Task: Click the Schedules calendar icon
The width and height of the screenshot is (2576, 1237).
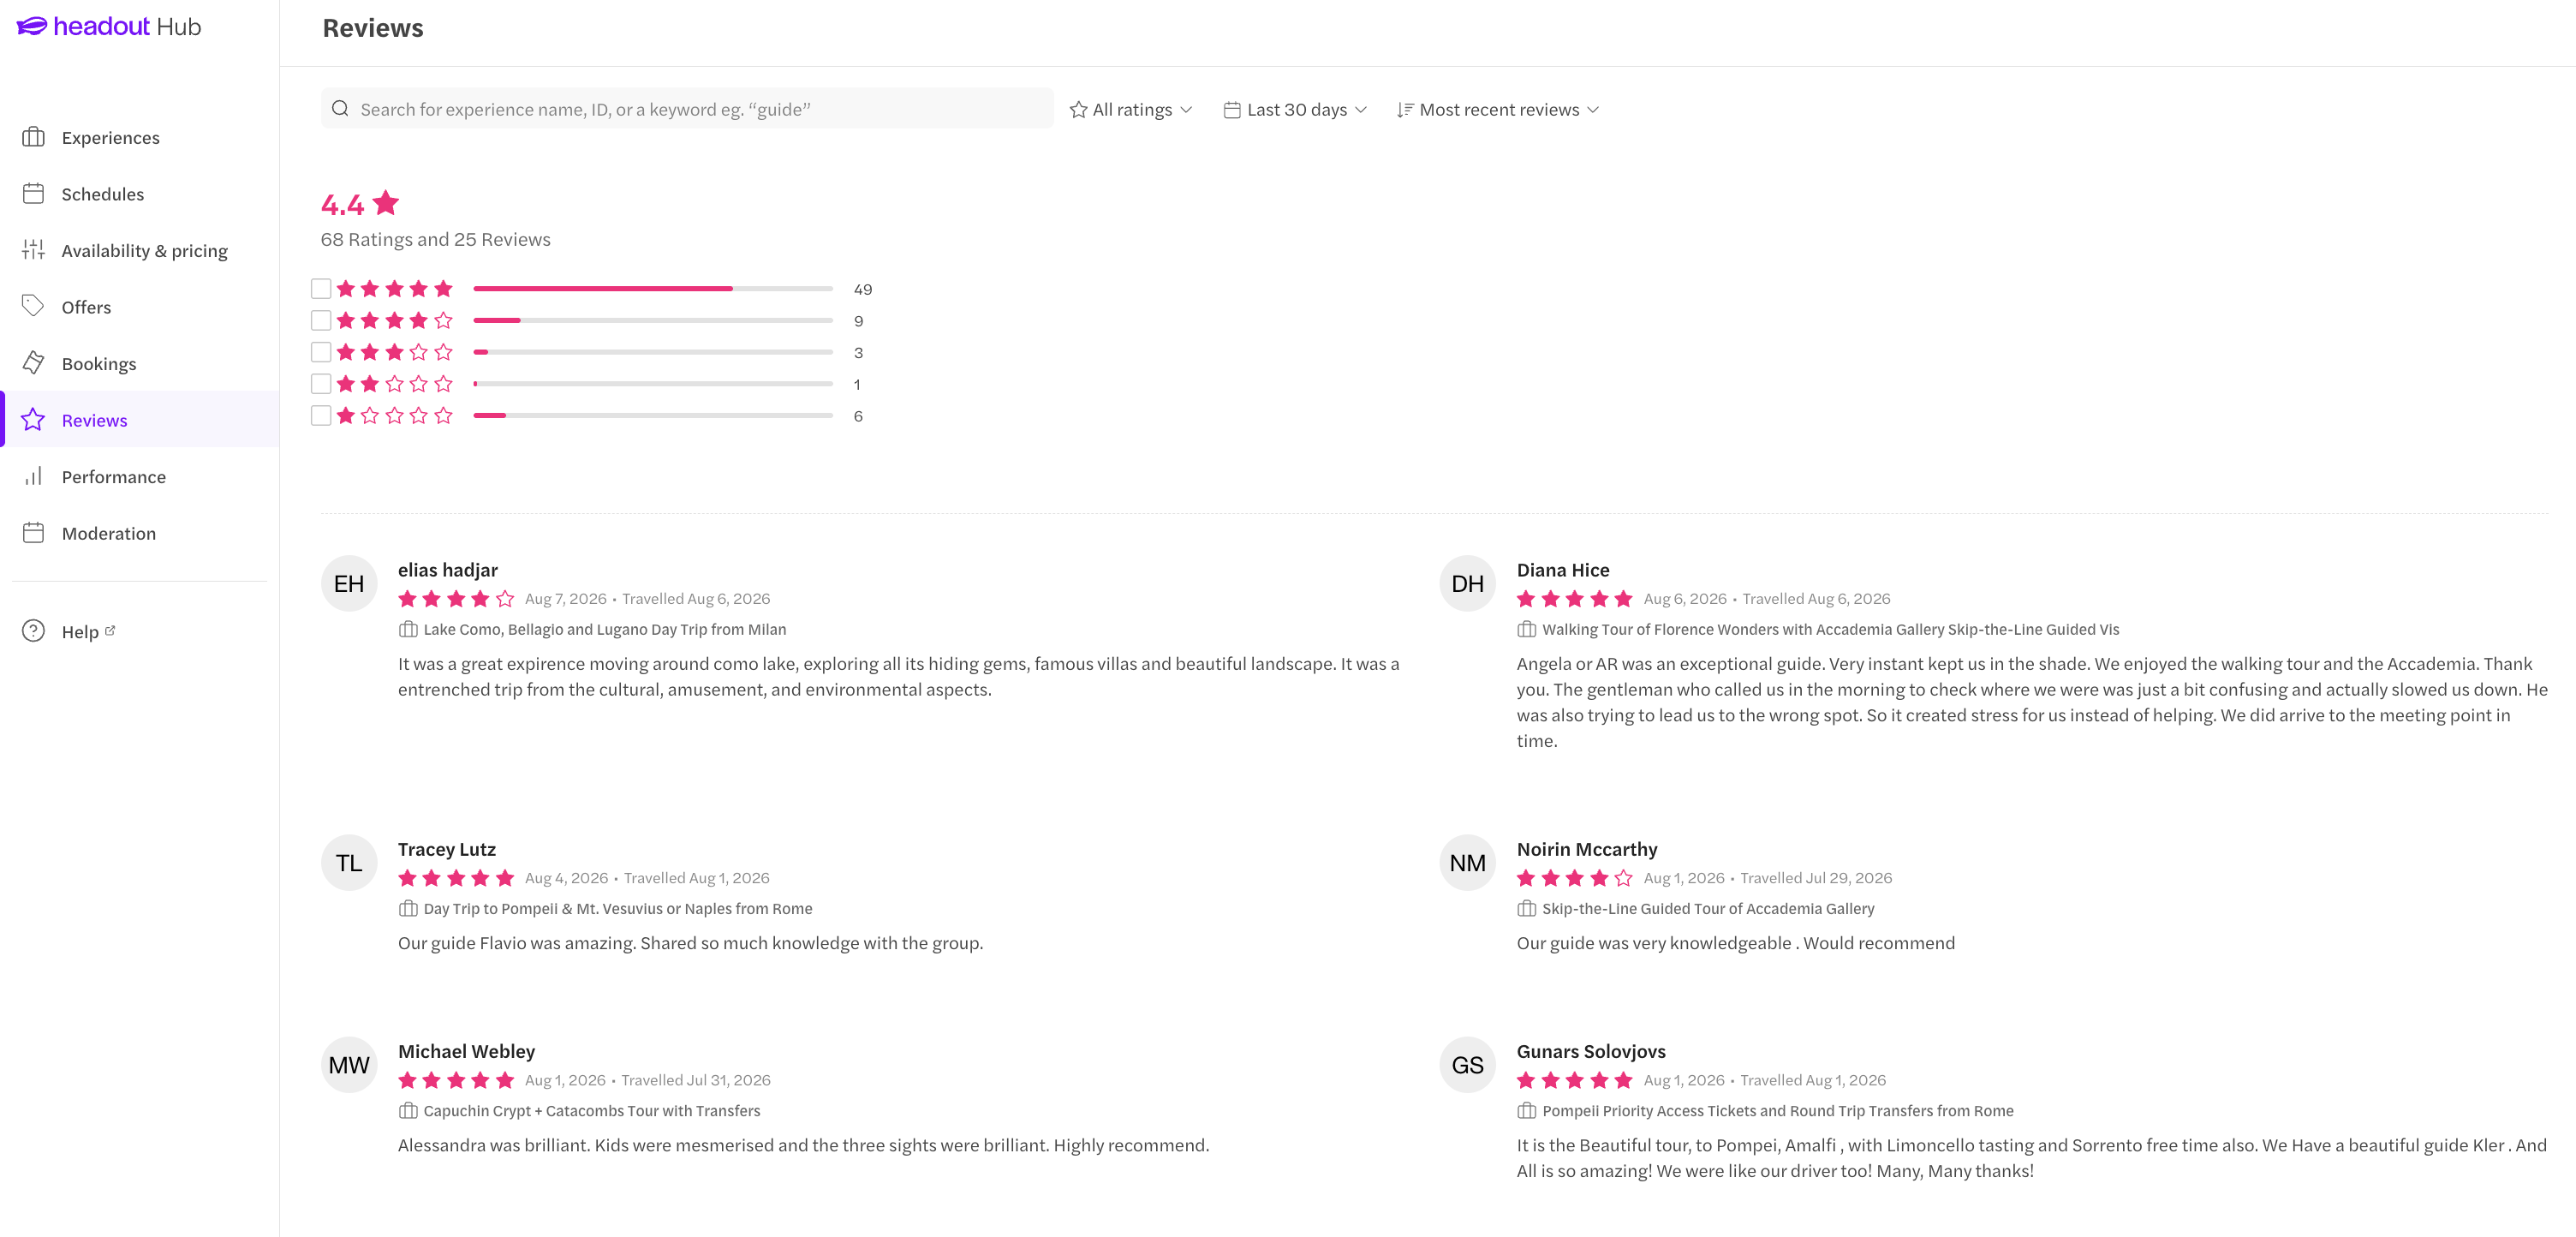Action: click(x=33, y=193)
